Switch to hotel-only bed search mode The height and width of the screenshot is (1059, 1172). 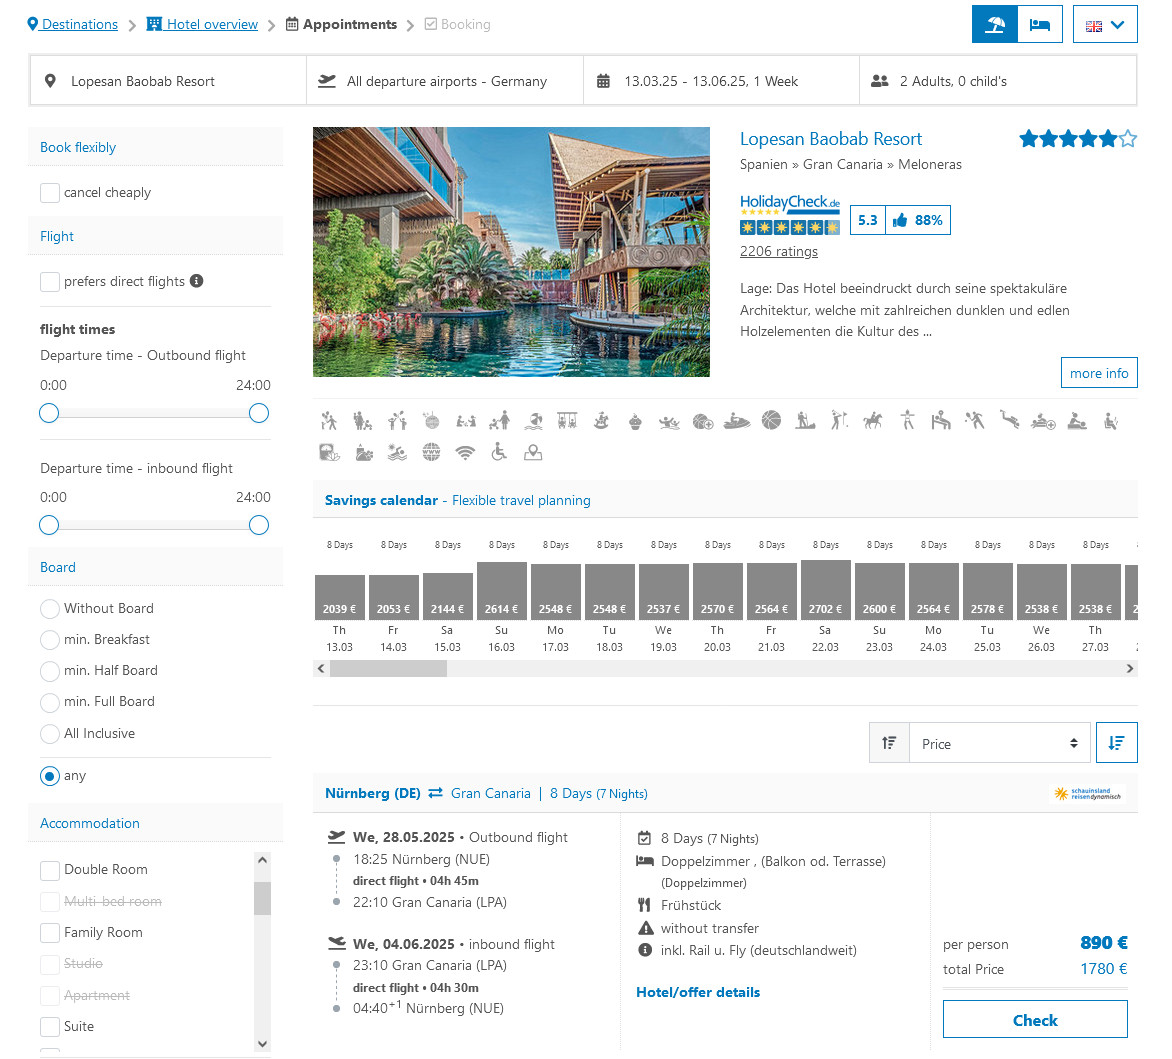coord(1040,25)
